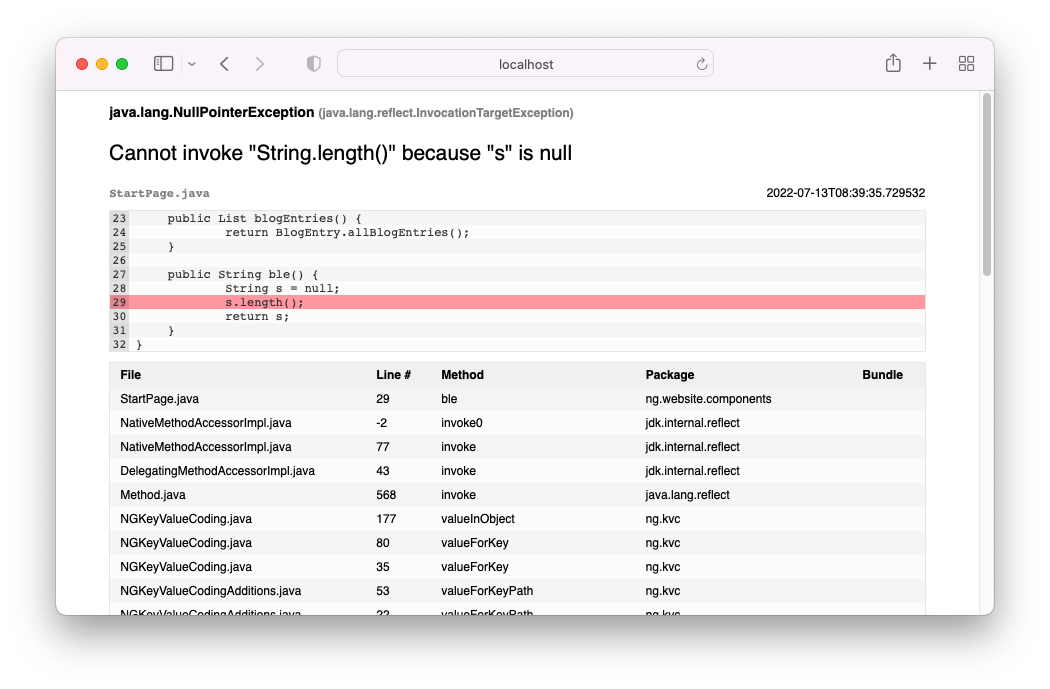The width and height of the screenshot is (1050, 689).
Task: Go forward with the forward arrow
Action: [260, 64]
